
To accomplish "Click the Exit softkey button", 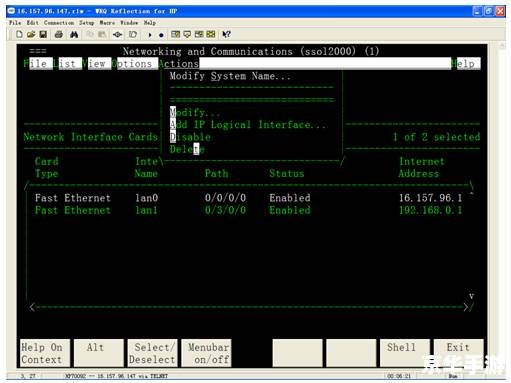I will pos(459,353).
